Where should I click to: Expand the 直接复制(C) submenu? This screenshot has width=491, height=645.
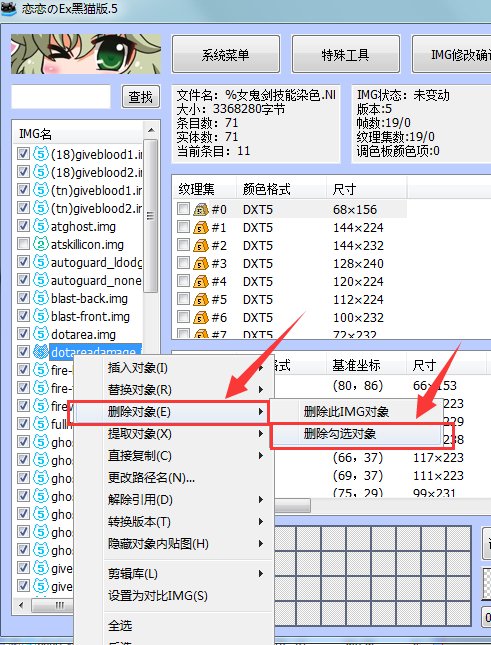tap(261, 455)
